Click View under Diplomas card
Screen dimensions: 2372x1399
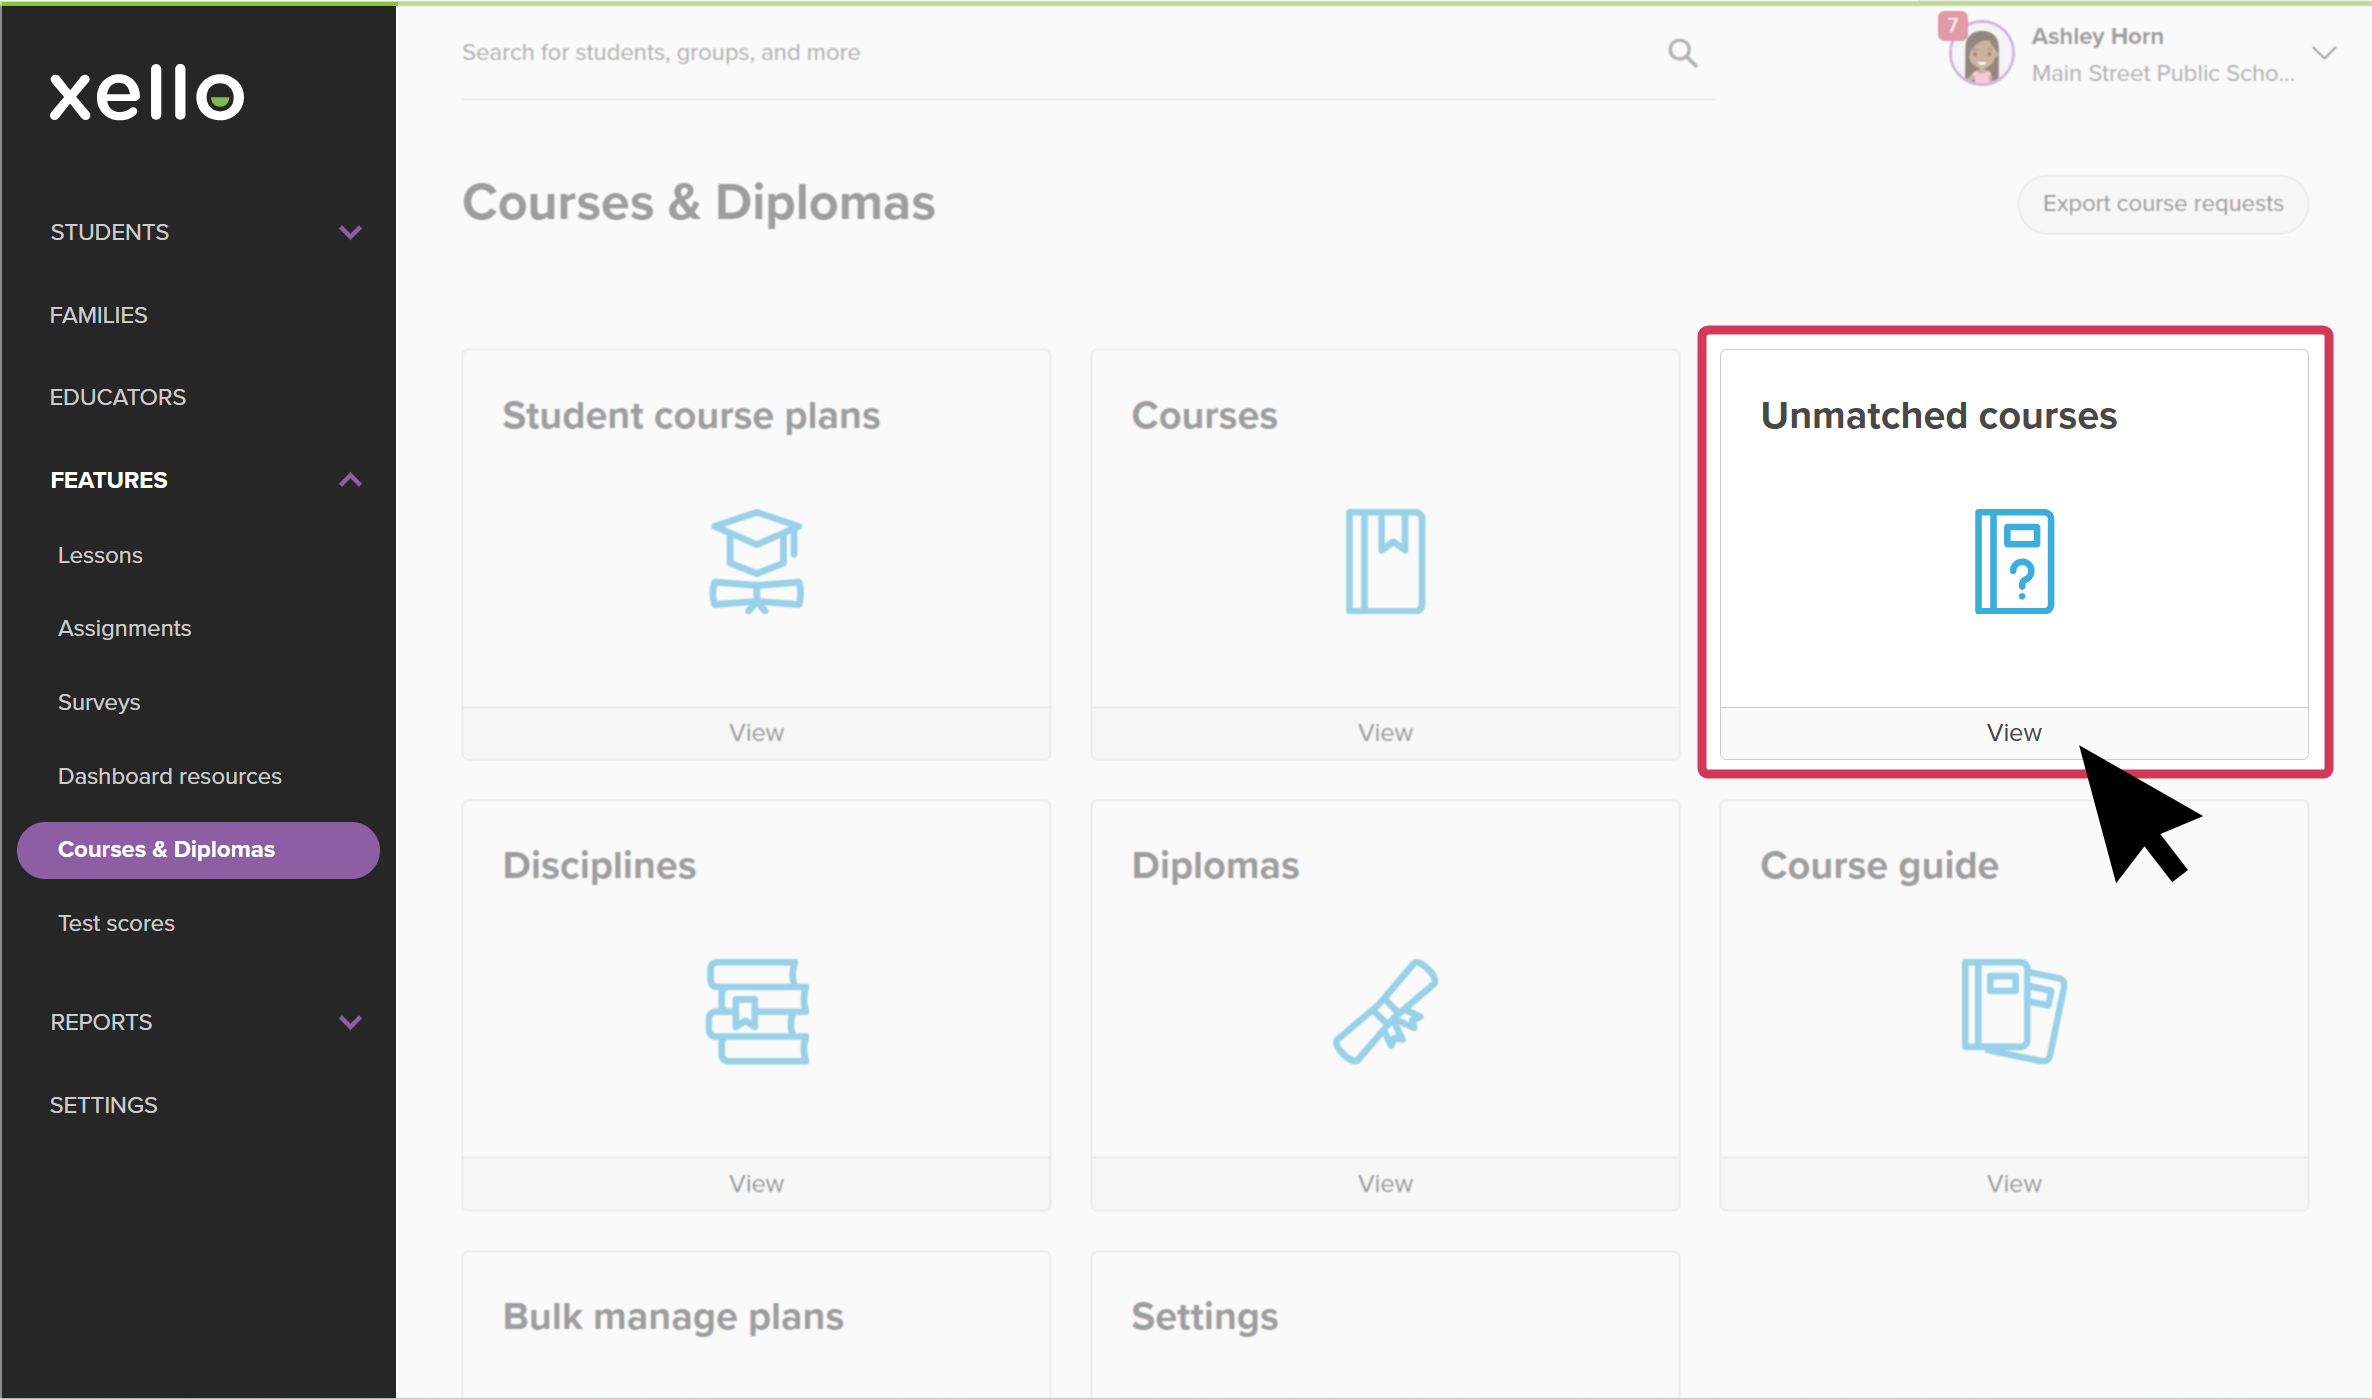pos(1385,1184)
